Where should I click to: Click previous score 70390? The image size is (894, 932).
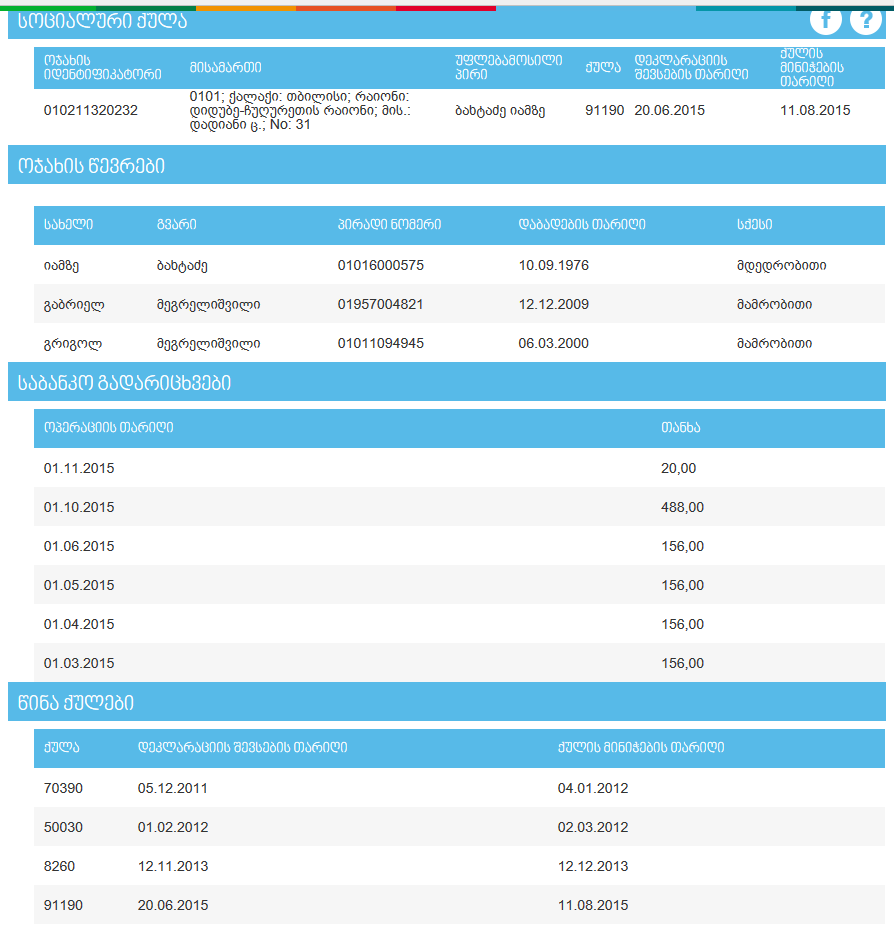64,788
